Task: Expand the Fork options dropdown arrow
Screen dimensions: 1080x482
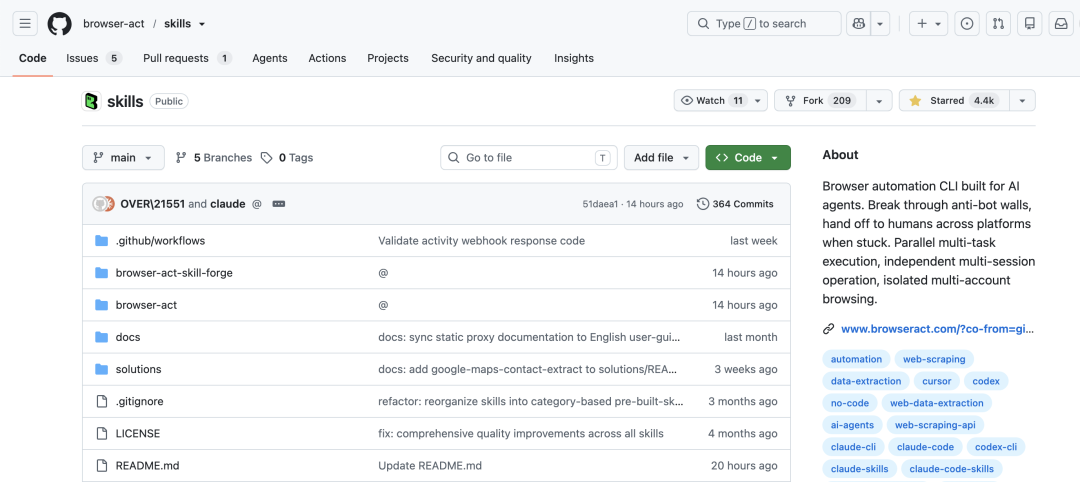Action: (x=879, y=101)
